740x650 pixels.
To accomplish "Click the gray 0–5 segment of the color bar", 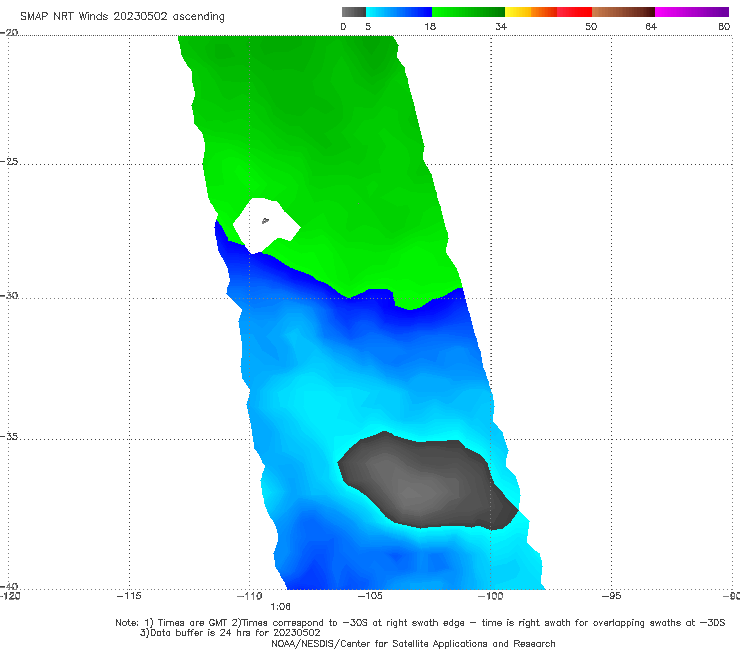I will (x=353, y=12).
